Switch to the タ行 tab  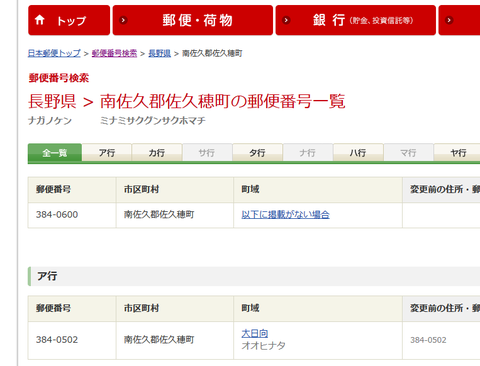click(257, 153)
